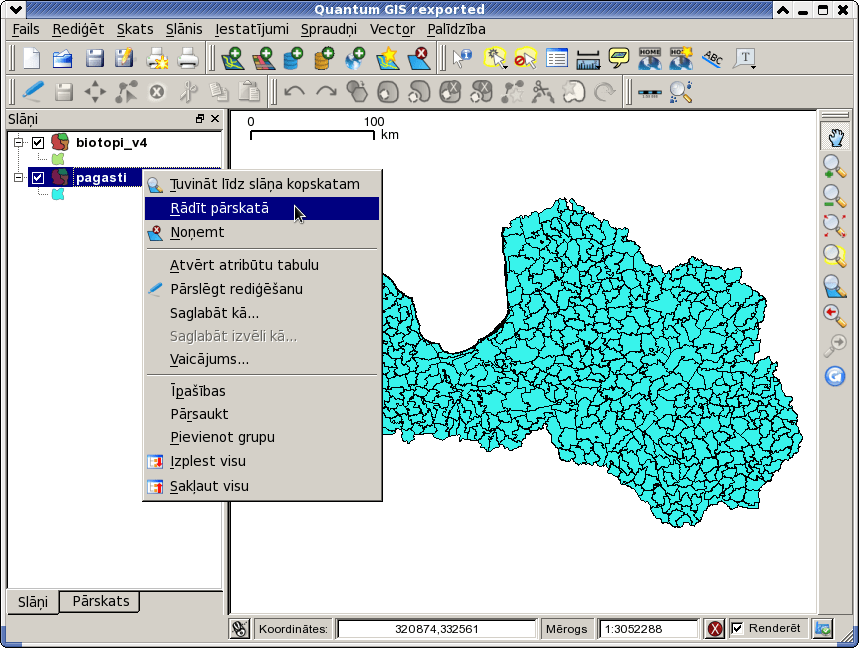
Task: Open the Vector menu
Action: tap(392, 29)
